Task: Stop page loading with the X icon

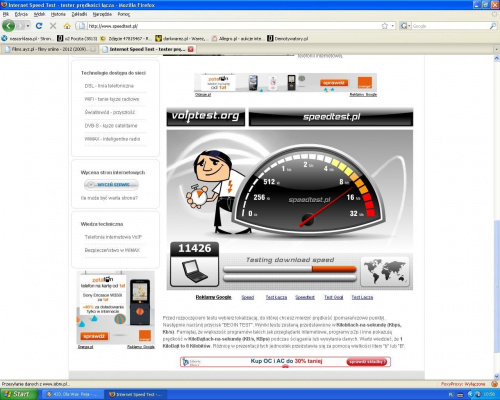Action: click(x=53, y=26)
